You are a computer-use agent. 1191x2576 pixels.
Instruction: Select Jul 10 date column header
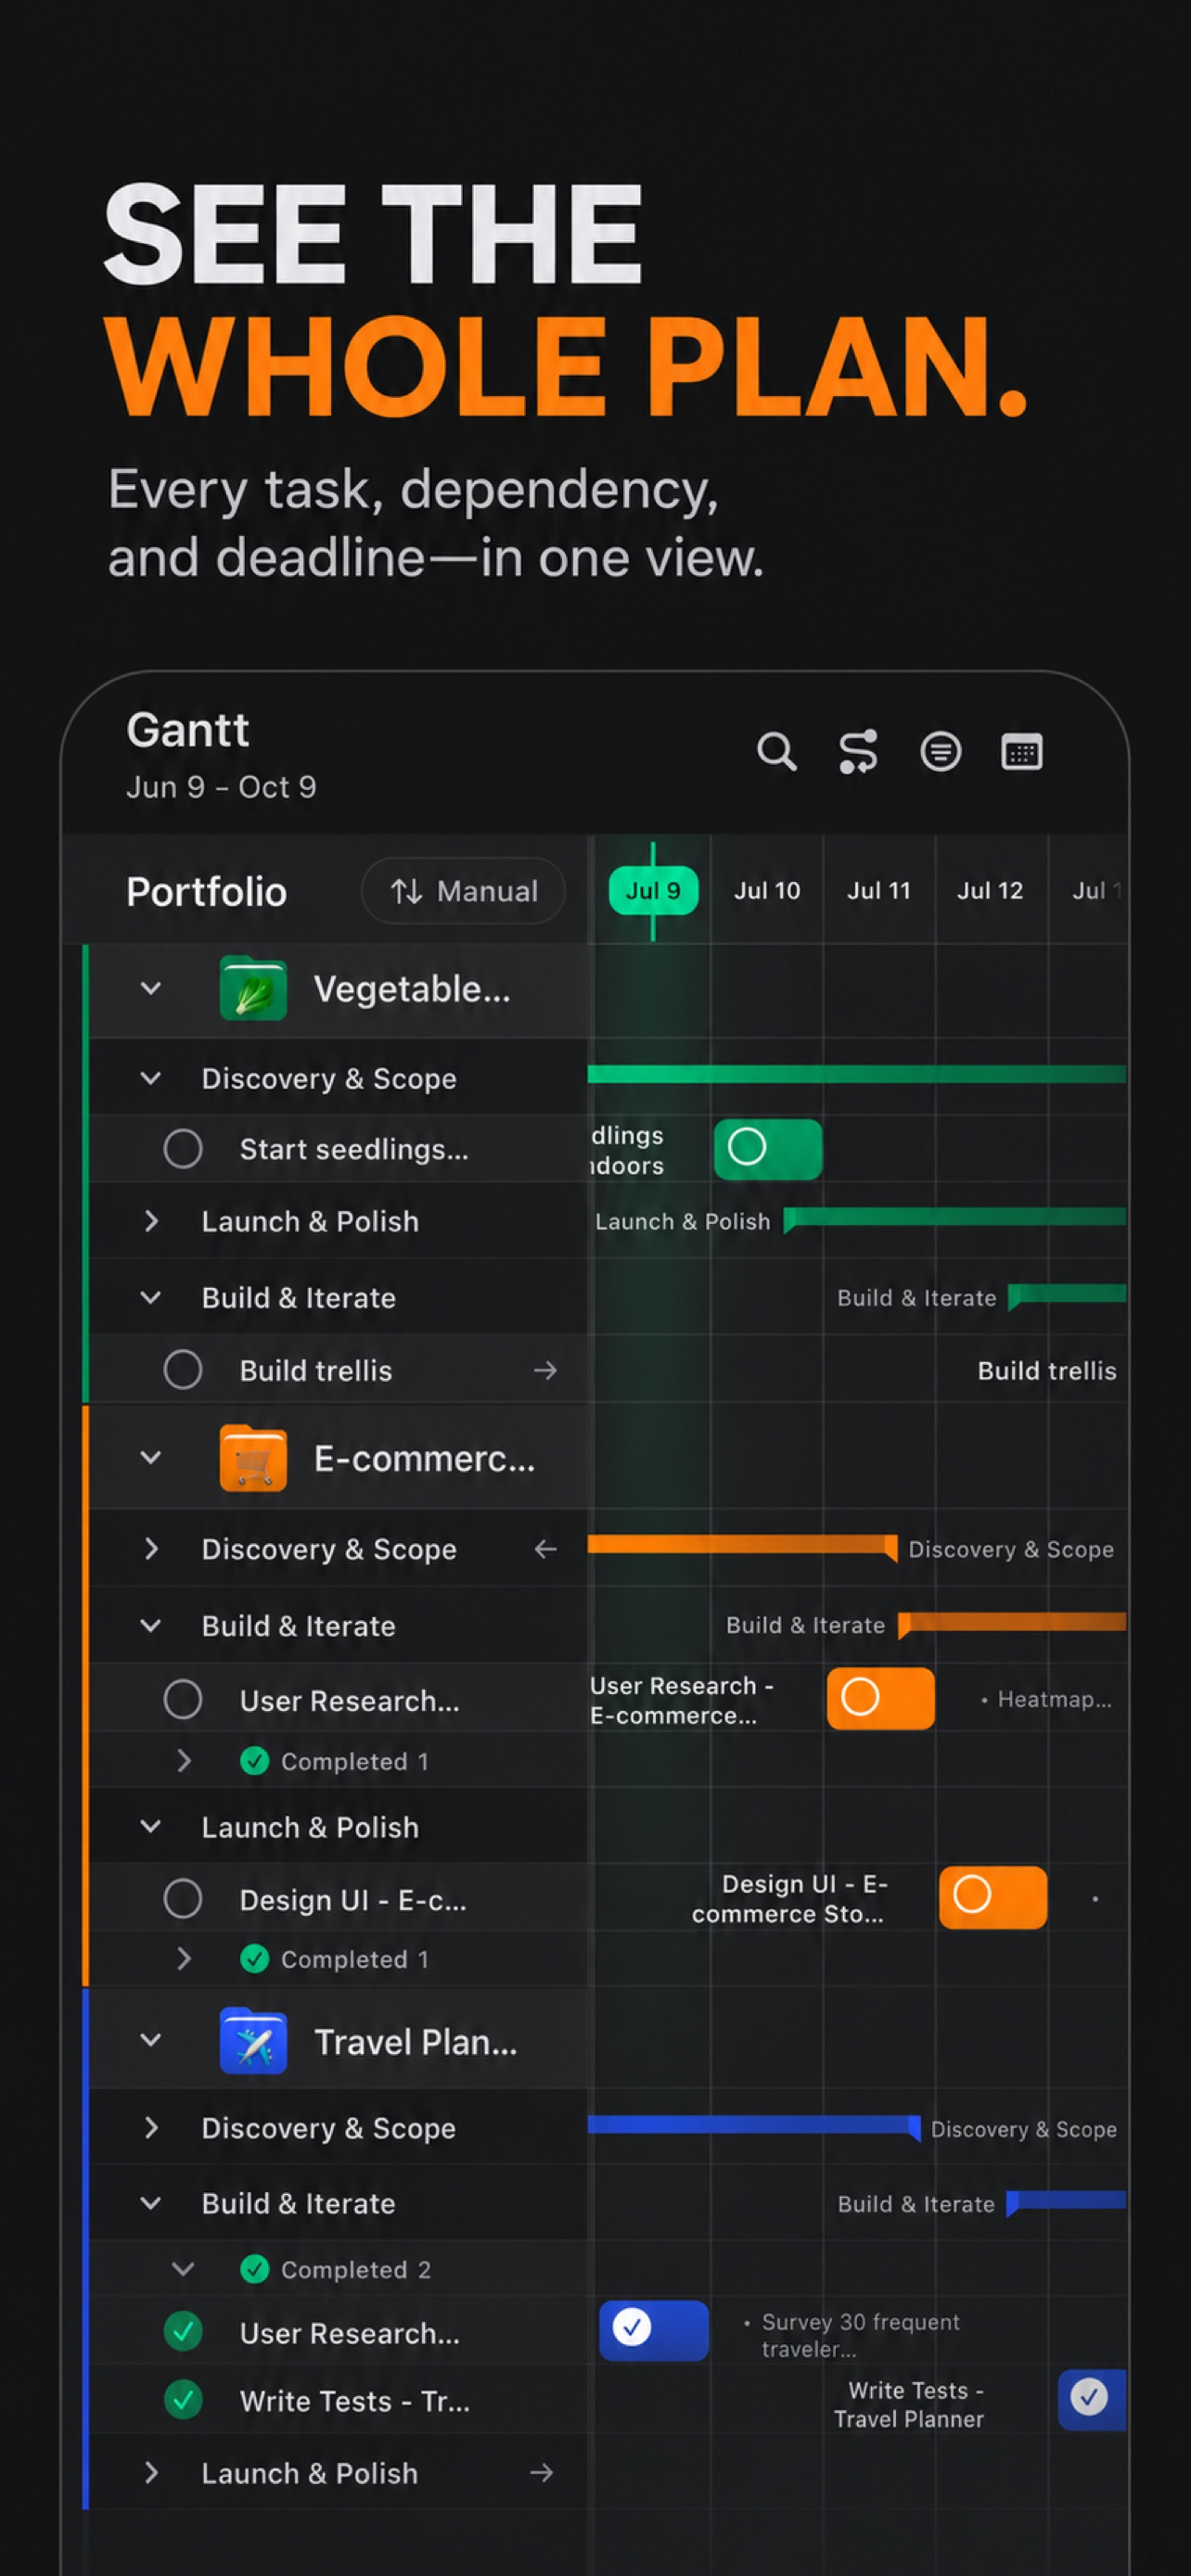click(x=767, y=890)
